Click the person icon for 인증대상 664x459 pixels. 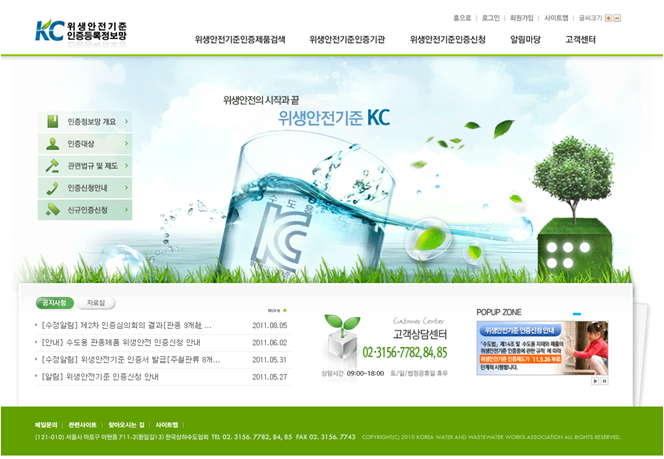point(53,144)
